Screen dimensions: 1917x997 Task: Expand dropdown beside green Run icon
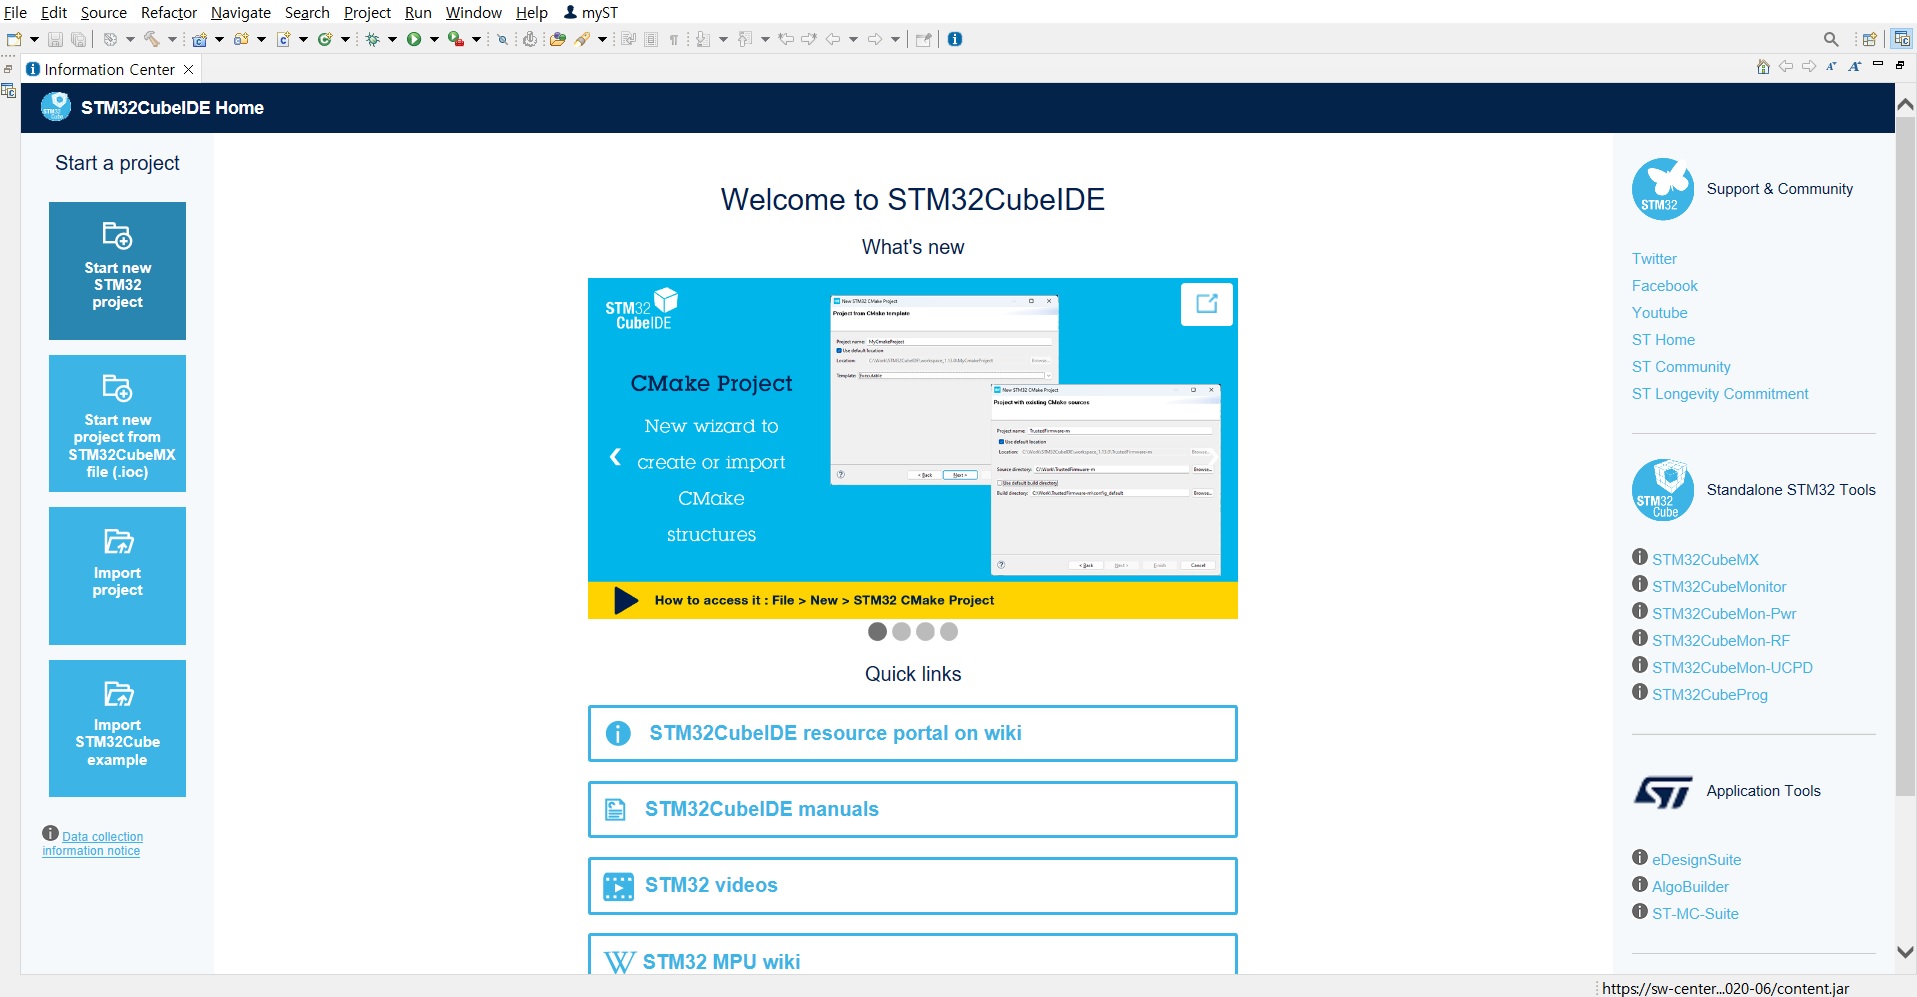[434, 39]
